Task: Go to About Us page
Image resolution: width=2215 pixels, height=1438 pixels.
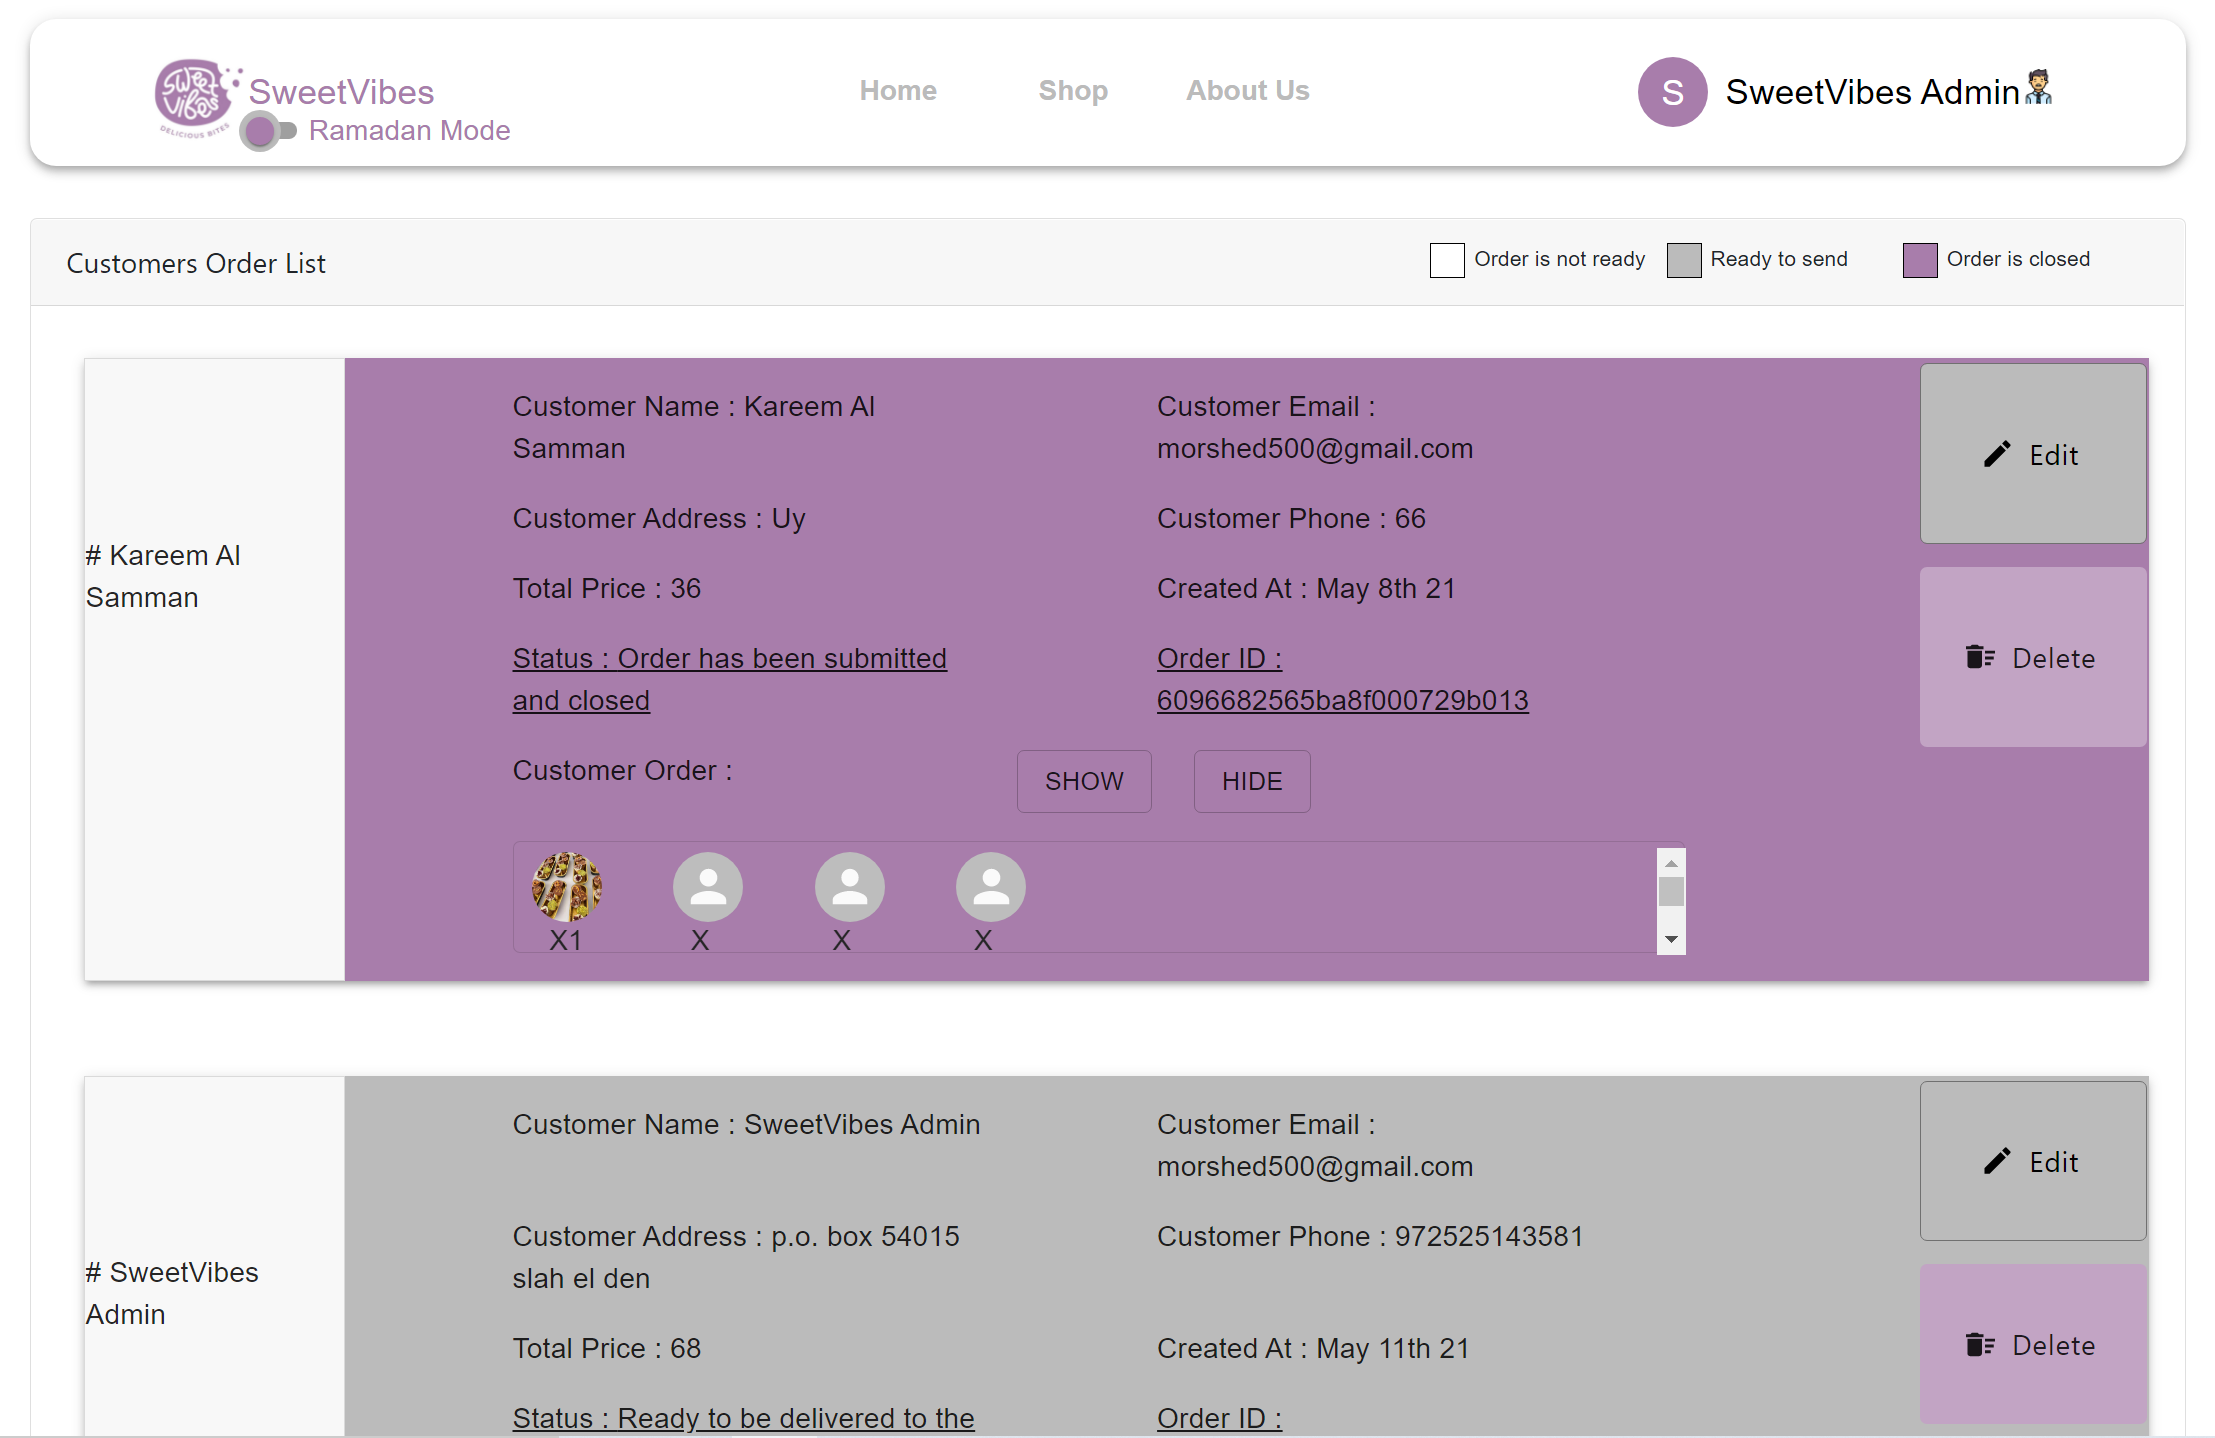Action: pos(1247,91)
